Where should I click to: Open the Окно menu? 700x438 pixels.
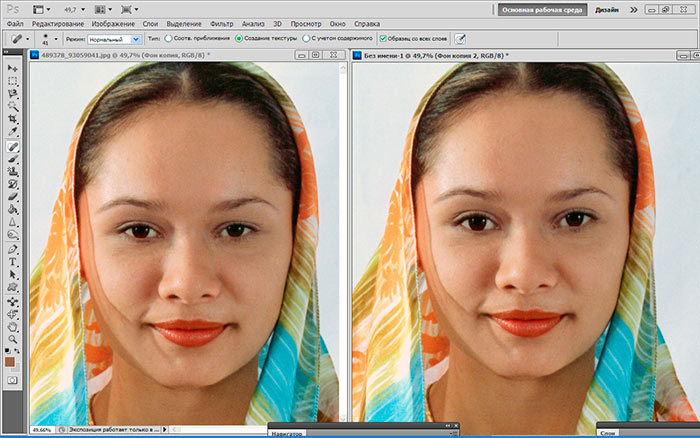point(338,24)
